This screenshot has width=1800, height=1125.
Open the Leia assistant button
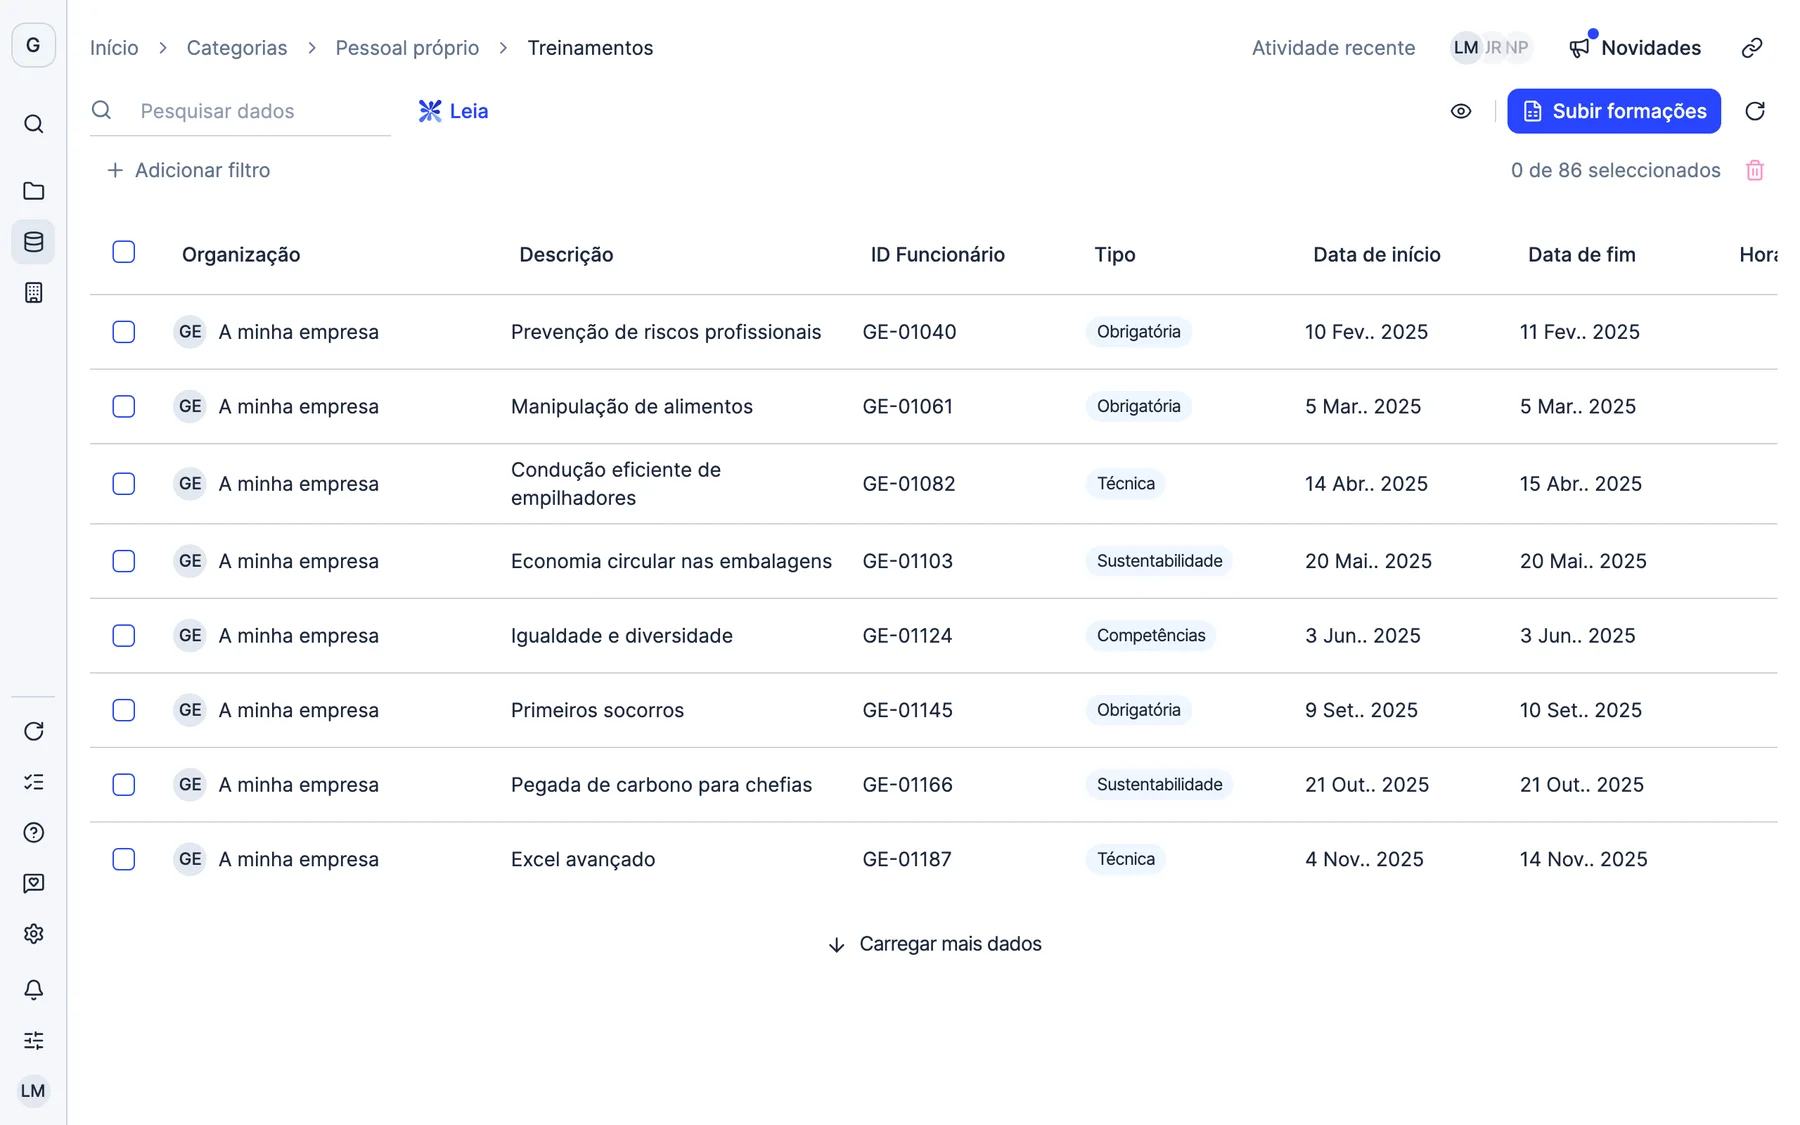click(x=453, y=111)
